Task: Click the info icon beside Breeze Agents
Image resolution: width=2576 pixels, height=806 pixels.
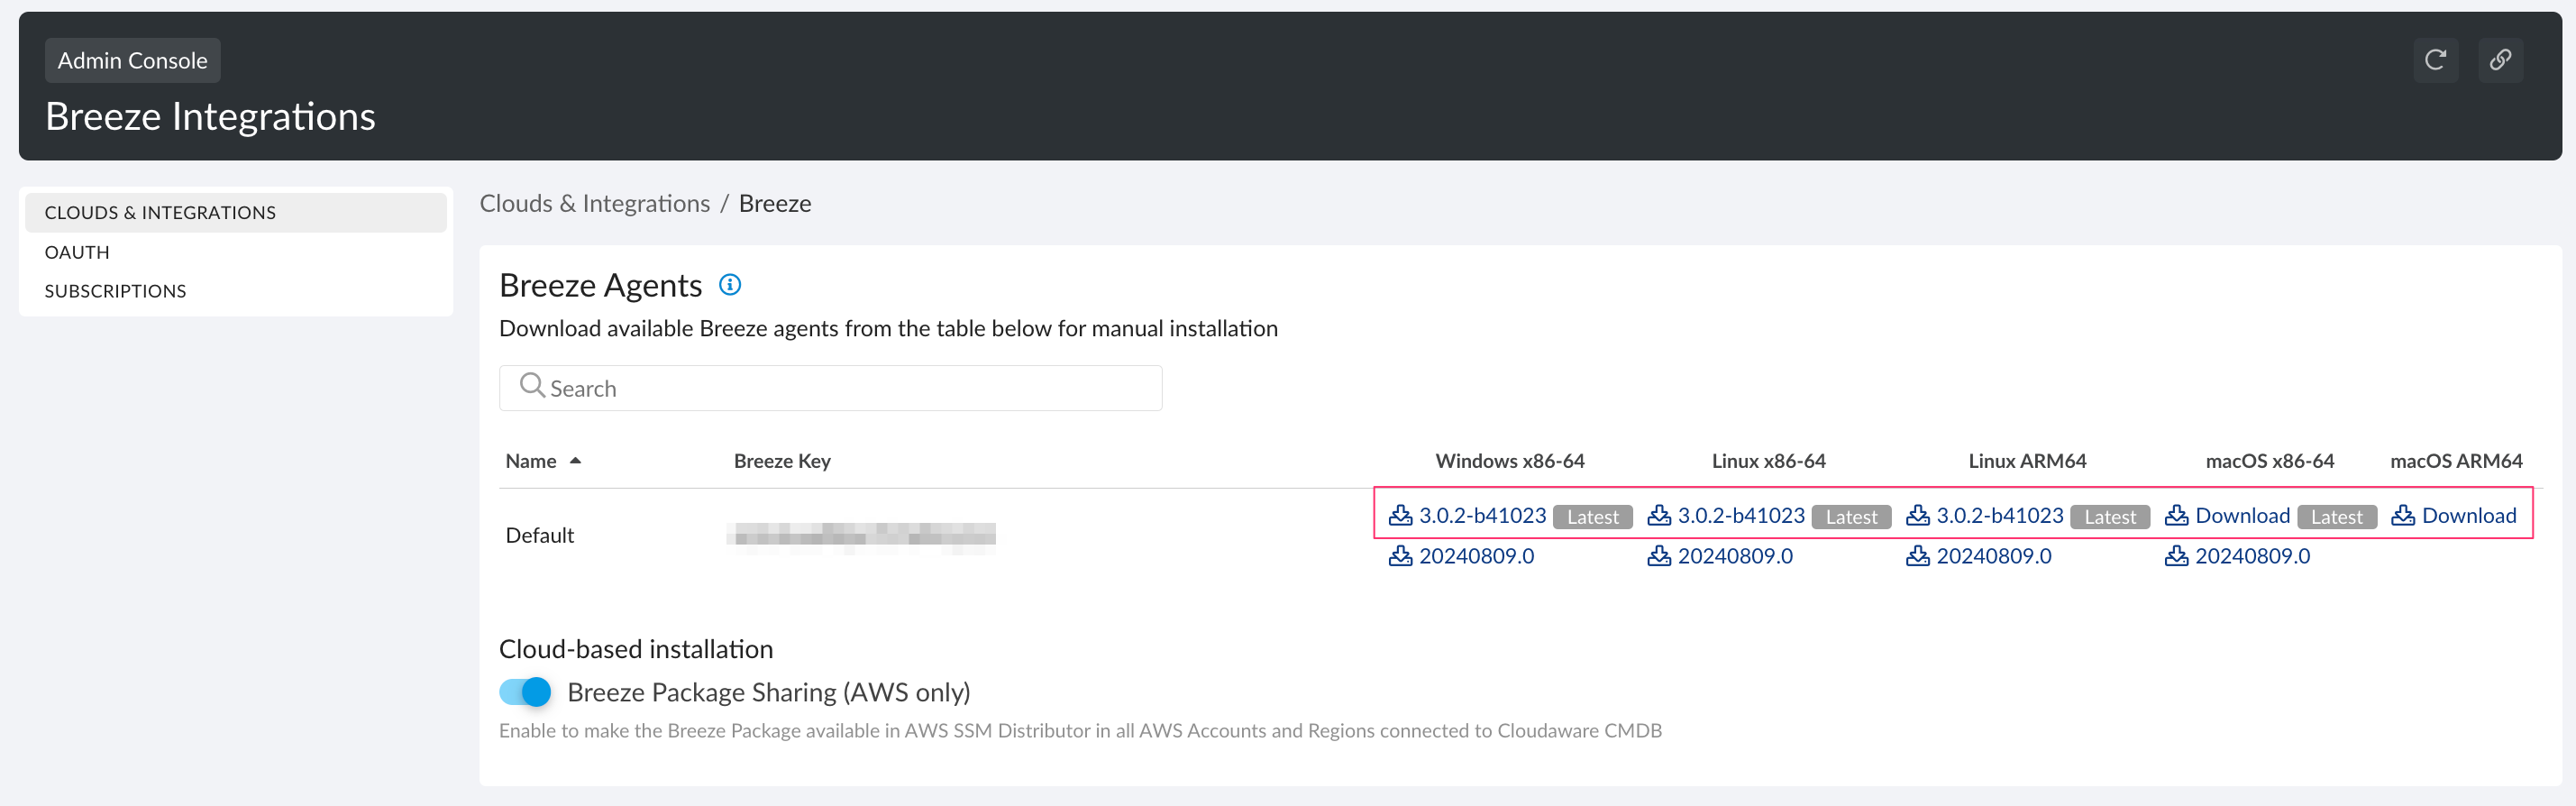Action: pyautogui.click(x=730, y=285)
